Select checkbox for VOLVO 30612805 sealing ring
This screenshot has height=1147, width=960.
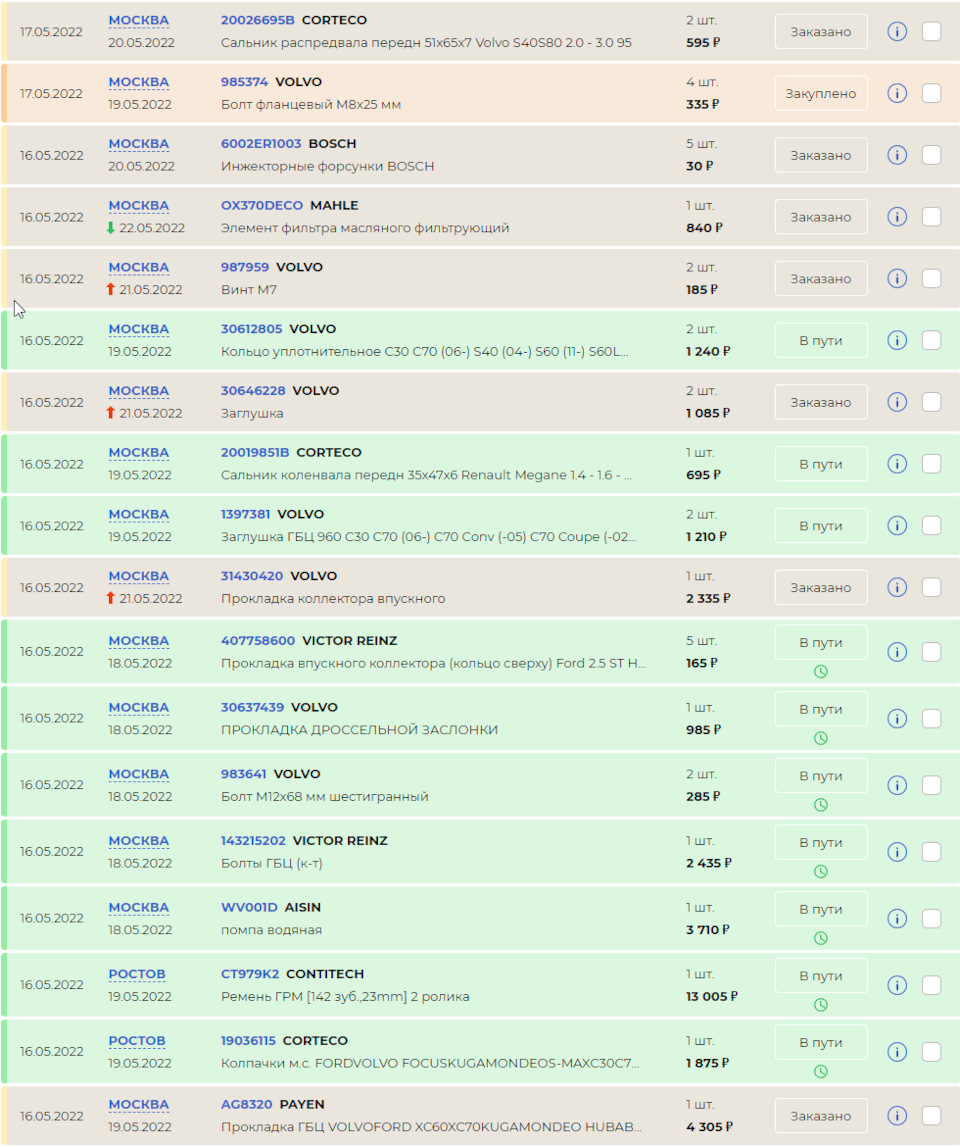click(x=931, y=341)
